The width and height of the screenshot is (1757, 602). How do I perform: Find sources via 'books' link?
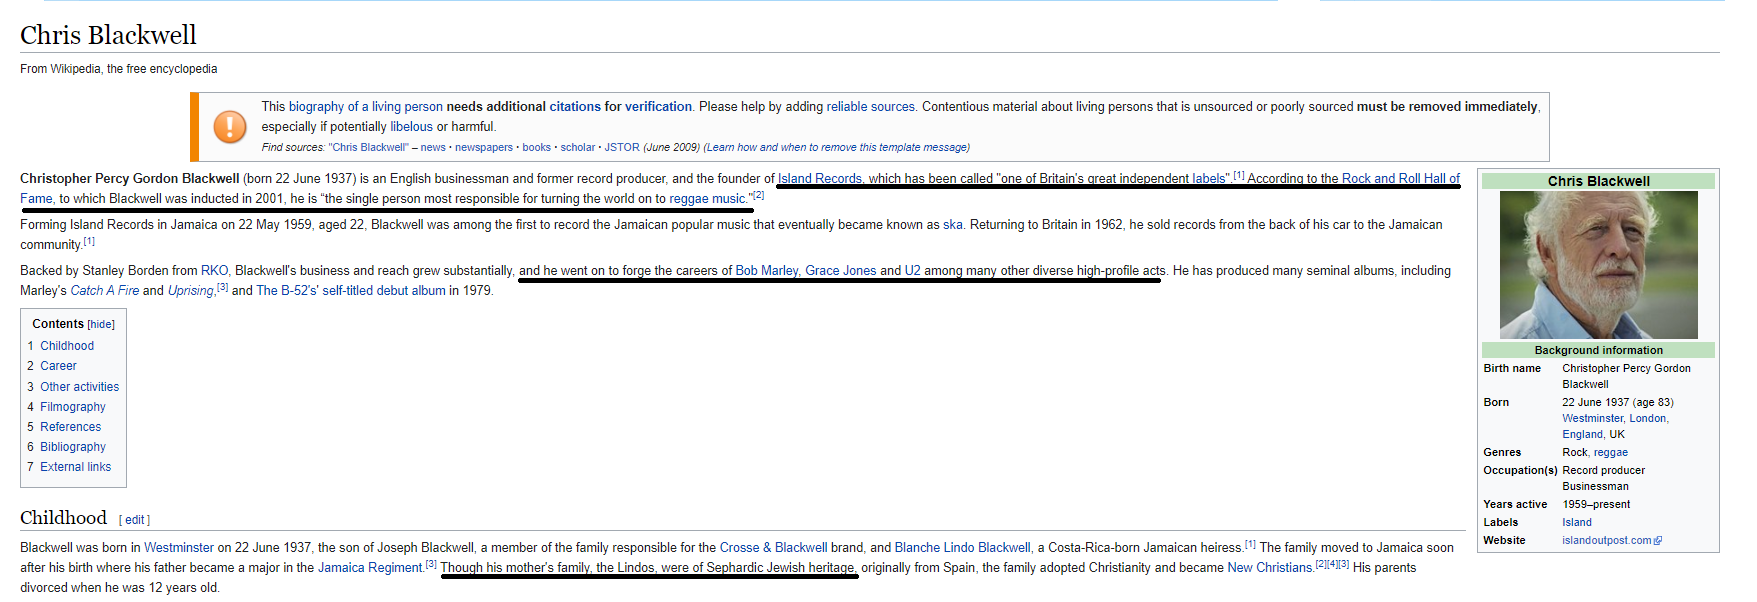(536, 148)
